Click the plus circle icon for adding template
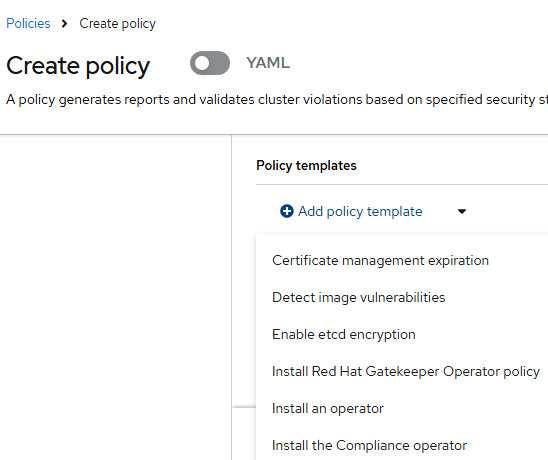This screenshot has width=548, height=460. click(287, 211)
